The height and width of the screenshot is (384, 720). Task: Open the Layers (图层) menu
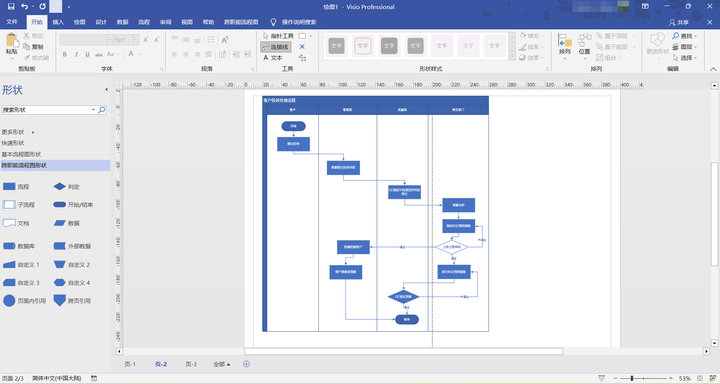685,46
